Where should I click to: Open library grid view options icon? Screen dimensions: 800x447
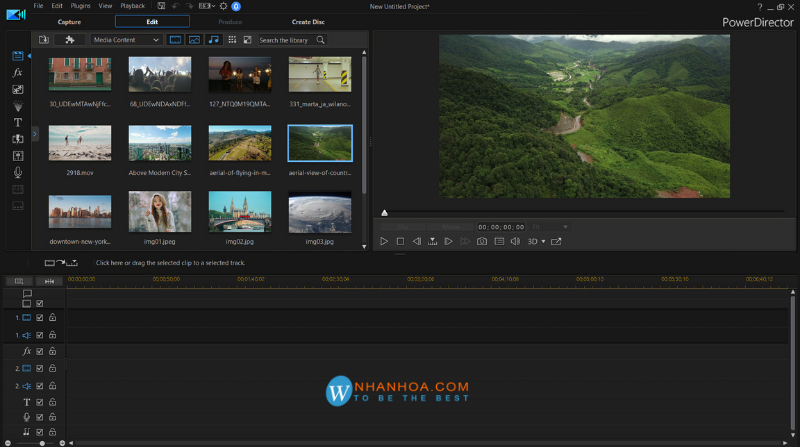(232, 40)
